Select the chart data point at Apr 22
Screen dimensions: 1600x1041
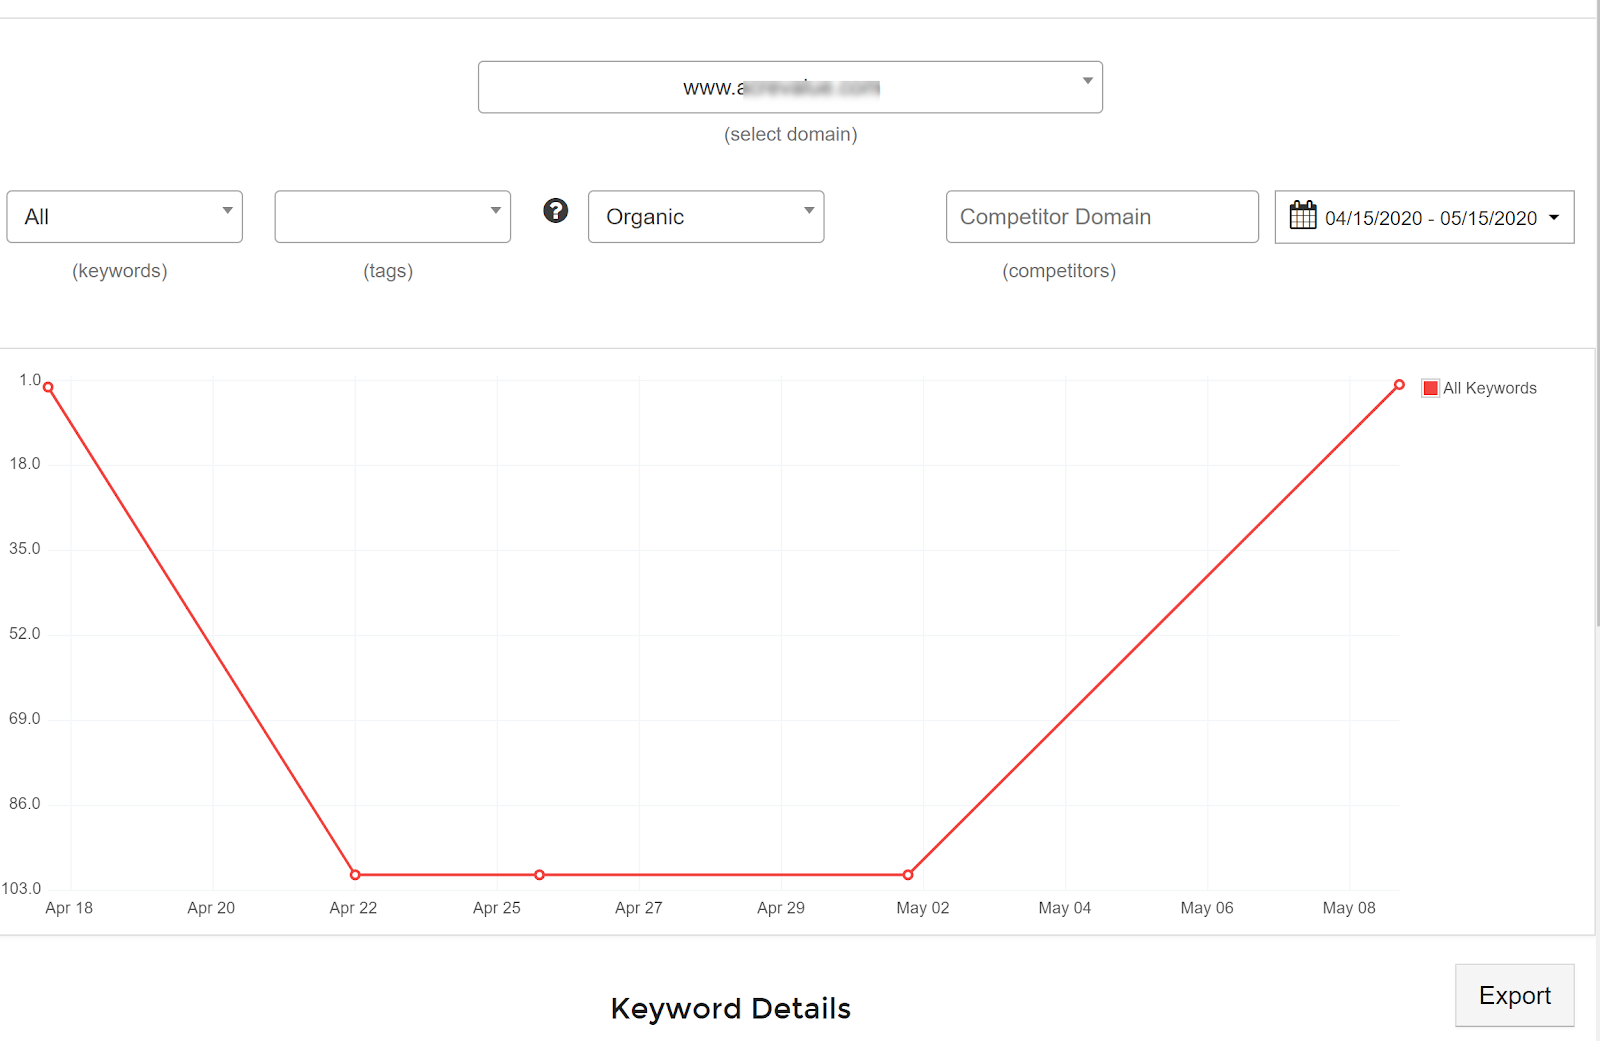(x=355, y=875)
